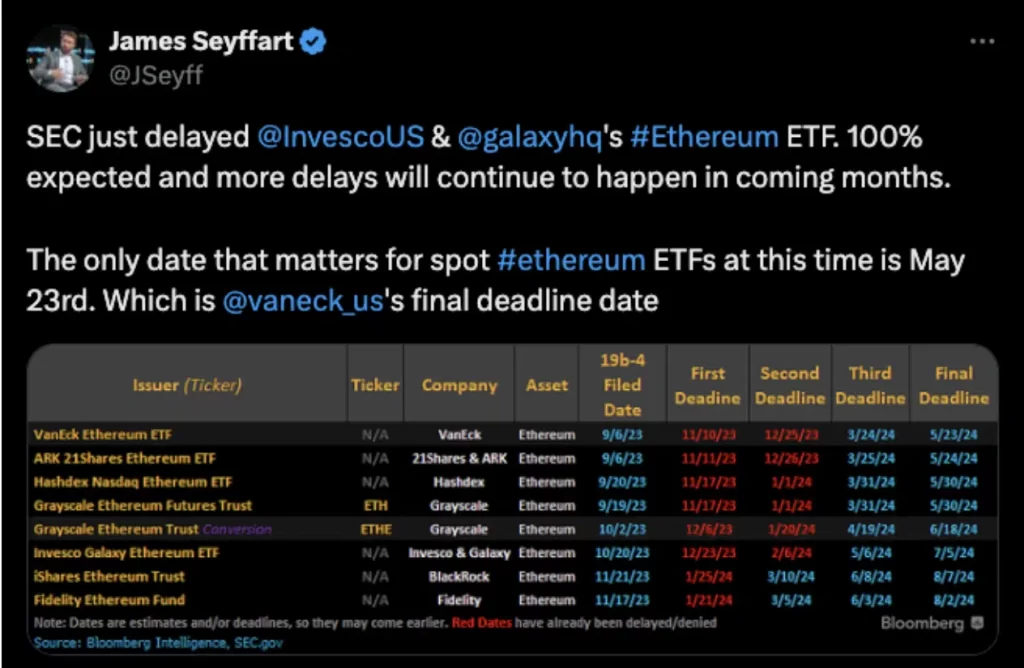Screen dimensions: 1024x668
Task: Click the ETHE ticker cell
Action: pyautogui.click(x=375, y=529)
